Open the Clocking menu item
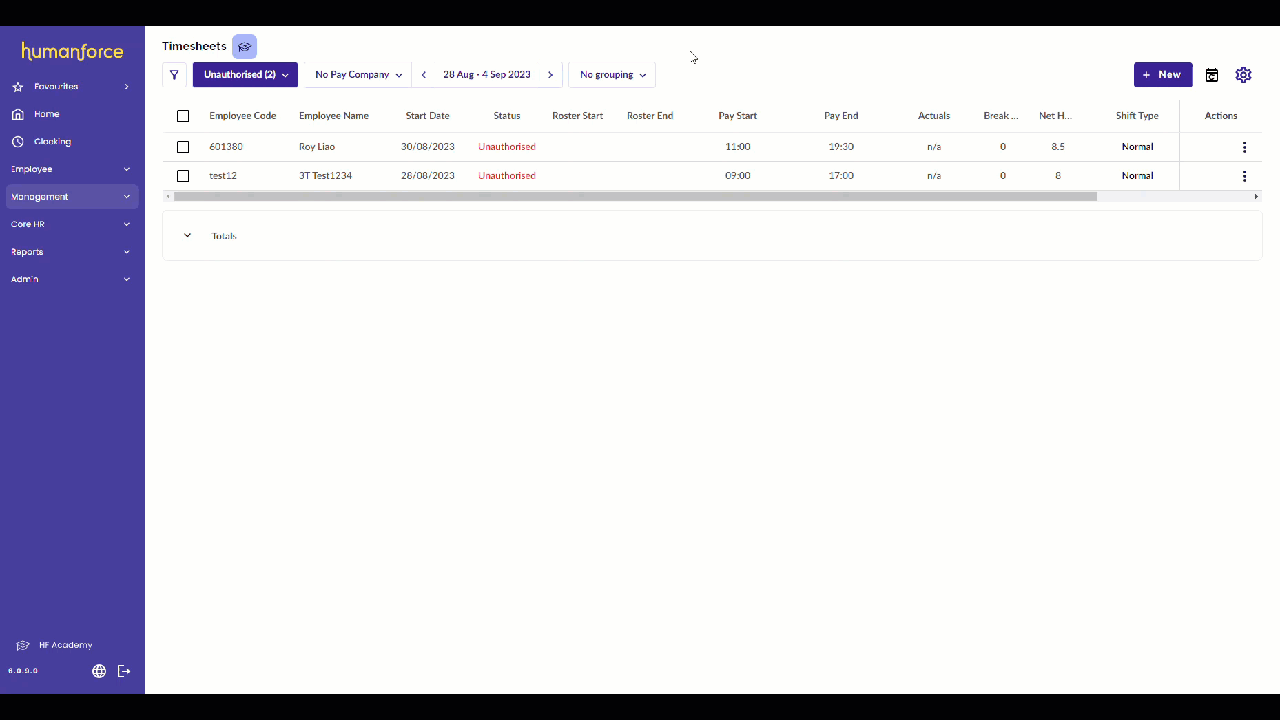 52,142
